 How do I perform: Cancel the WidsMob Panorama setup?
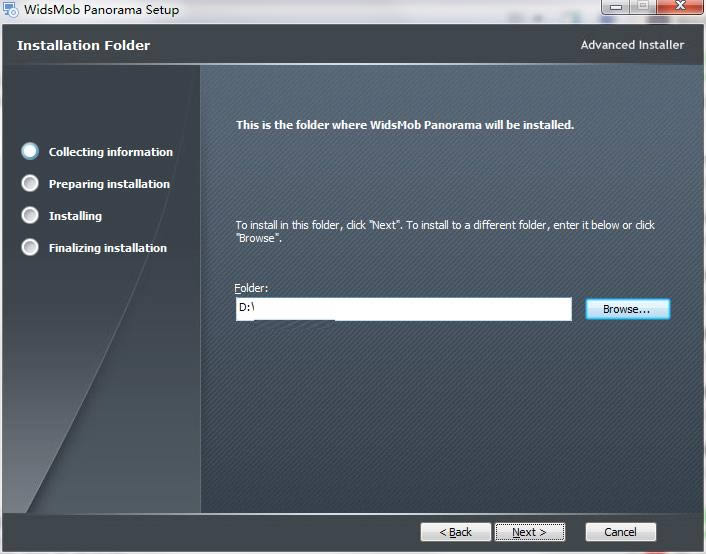point(620,532)
